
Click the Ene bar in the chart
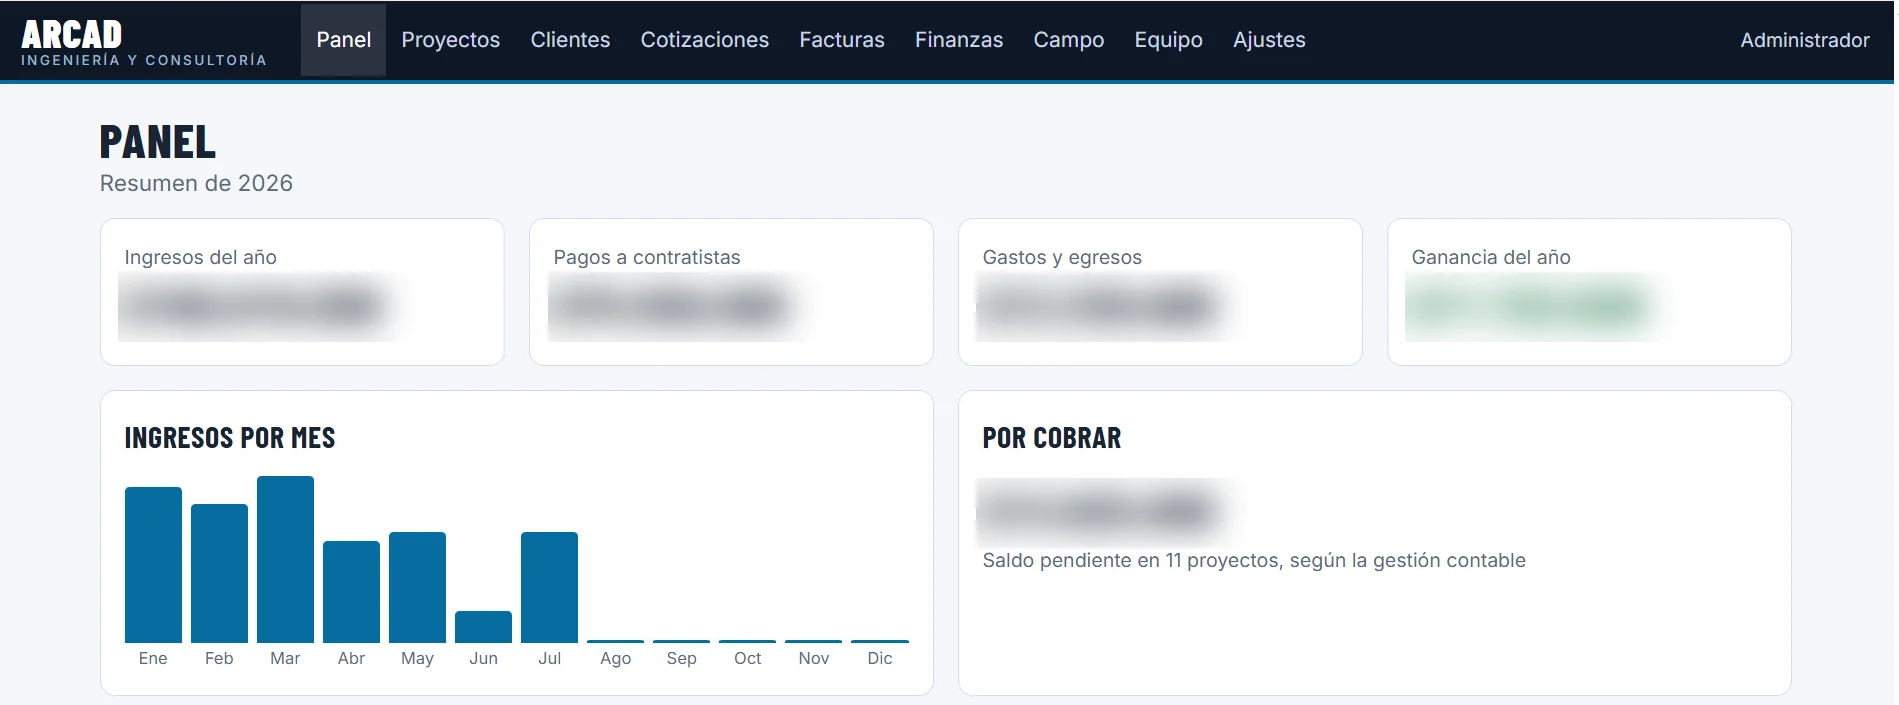(x=153, y=565)
